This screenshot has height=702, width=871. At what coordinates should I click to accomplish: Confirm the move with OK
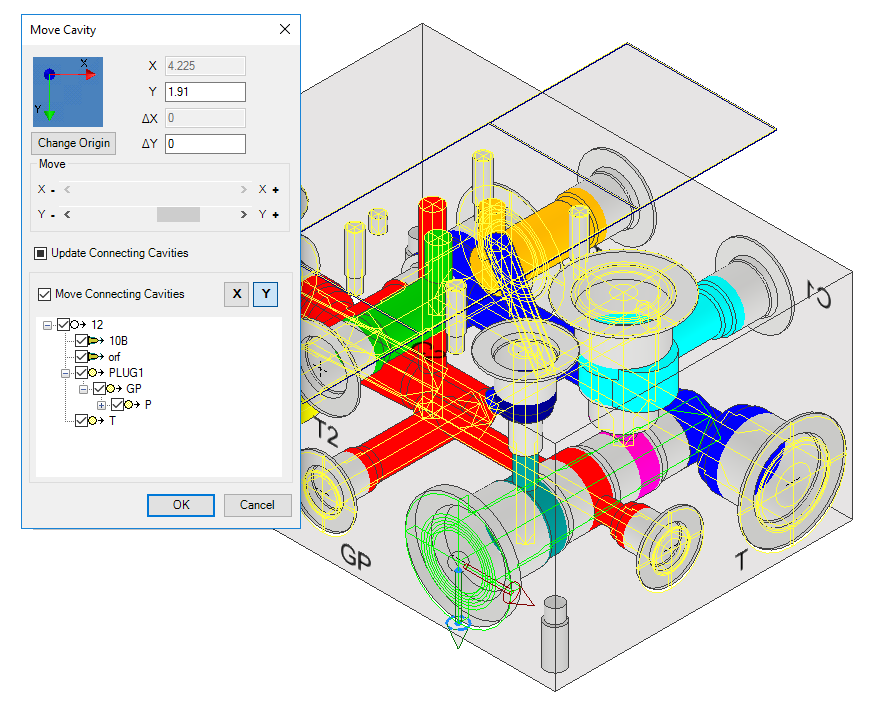tap(180, 505)
